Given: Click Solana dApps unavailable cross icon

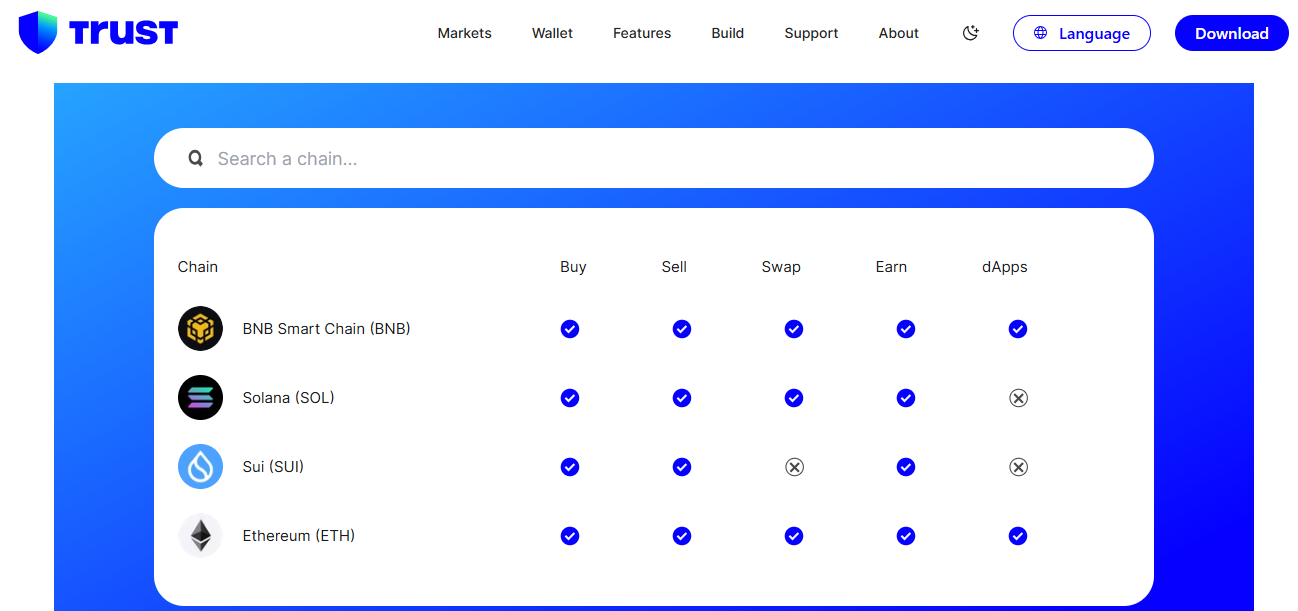Looking at the screenshot, I should tap(1018, 398).
